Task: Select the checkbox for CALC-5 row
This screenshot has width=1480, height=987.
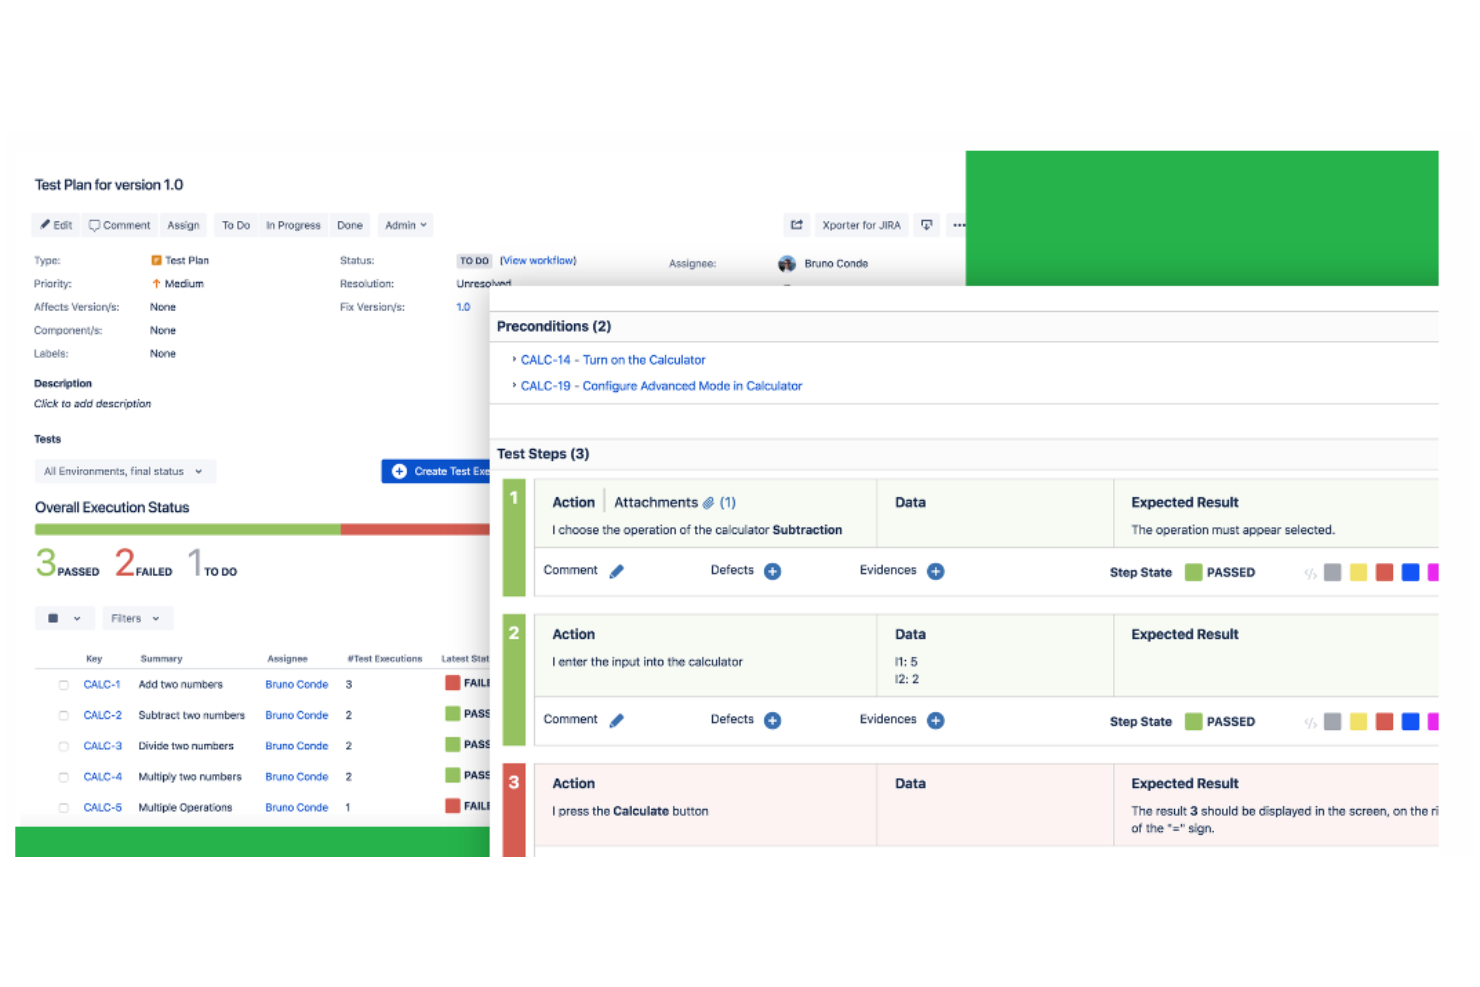Action: click(63, 807)
